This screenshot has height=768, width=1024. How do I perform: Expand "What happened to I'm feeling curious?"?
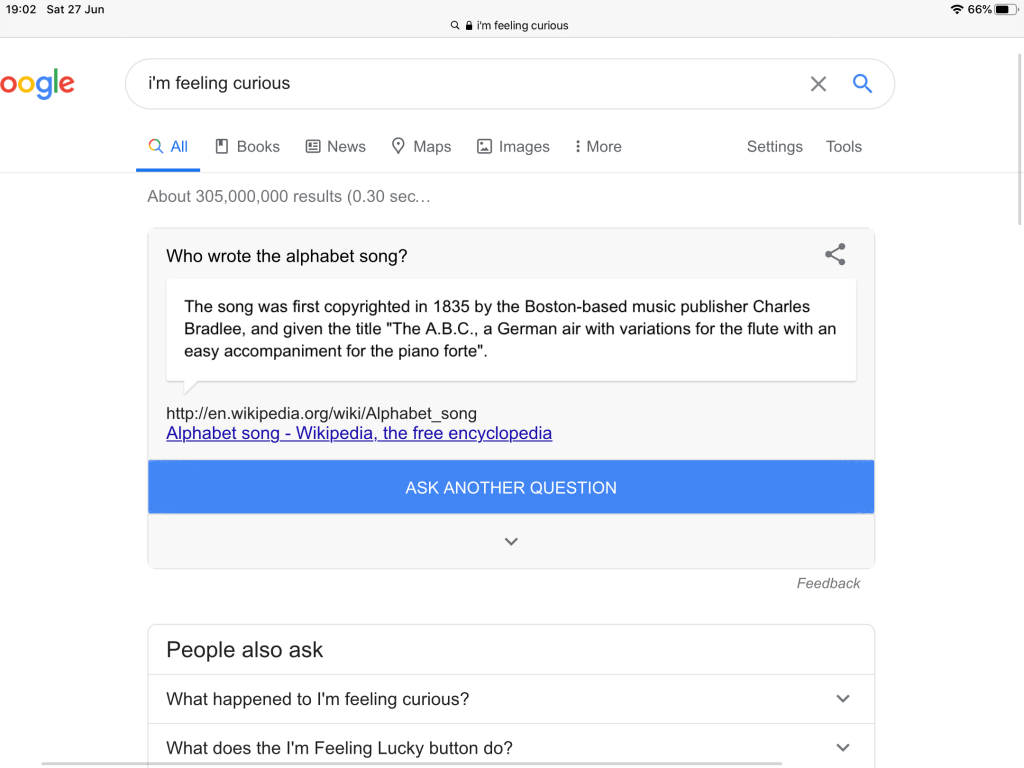(842, 699)
